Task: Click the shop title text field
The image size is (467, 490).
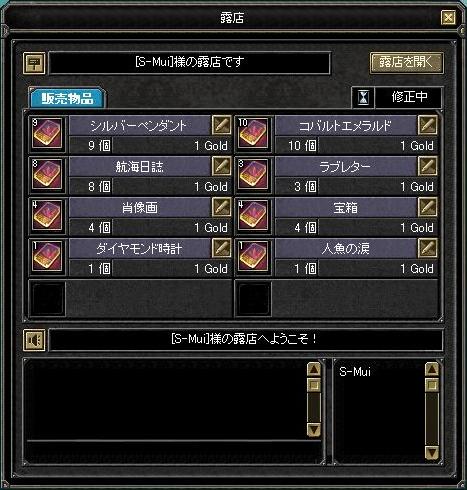Action: point(190,62)
